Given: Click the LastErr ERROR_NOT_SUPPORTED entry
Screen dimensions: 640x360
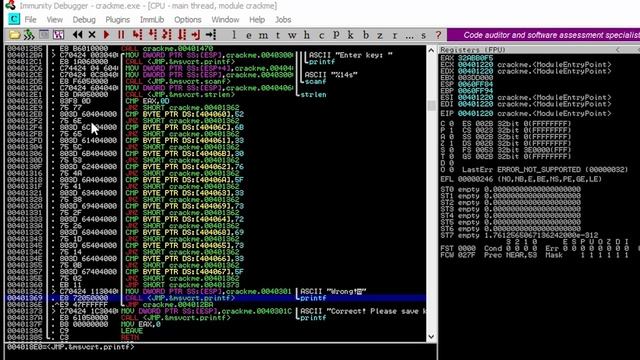Looking at the screenshot, I should coord(545,169).
